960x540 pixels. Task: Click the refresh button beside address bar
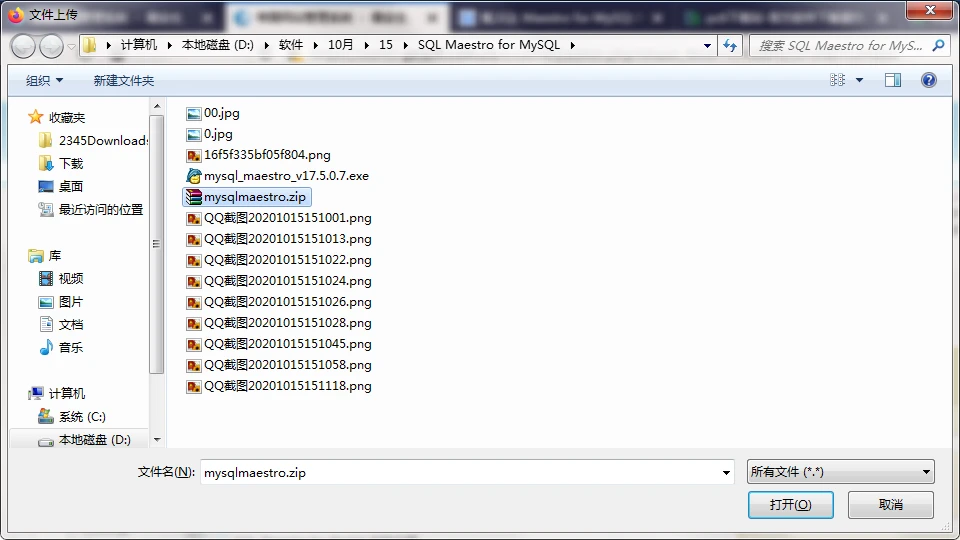click(x=730, y=45)
